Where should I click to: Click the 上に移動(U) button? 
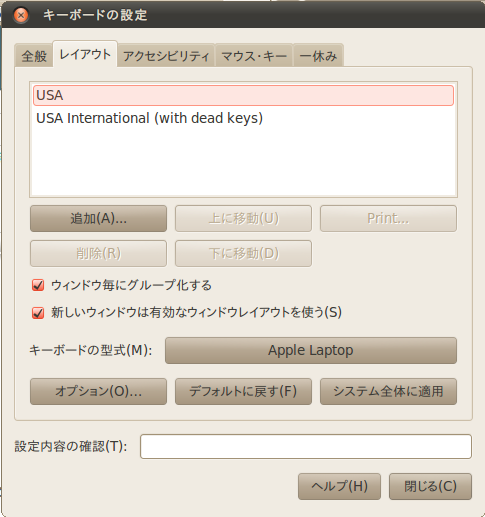(243, 219)
